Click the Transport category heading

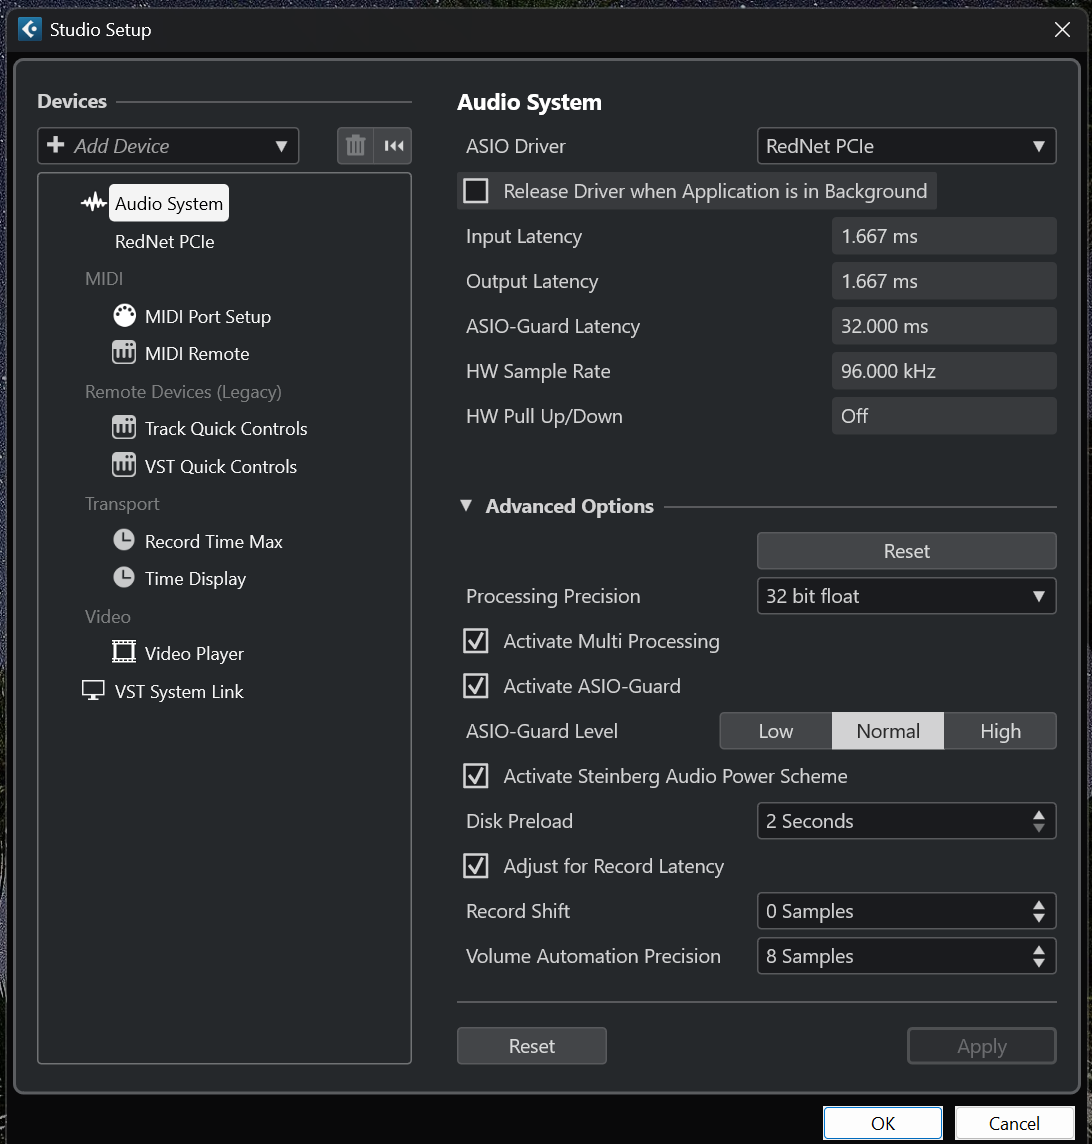click(x=122, y=504)
